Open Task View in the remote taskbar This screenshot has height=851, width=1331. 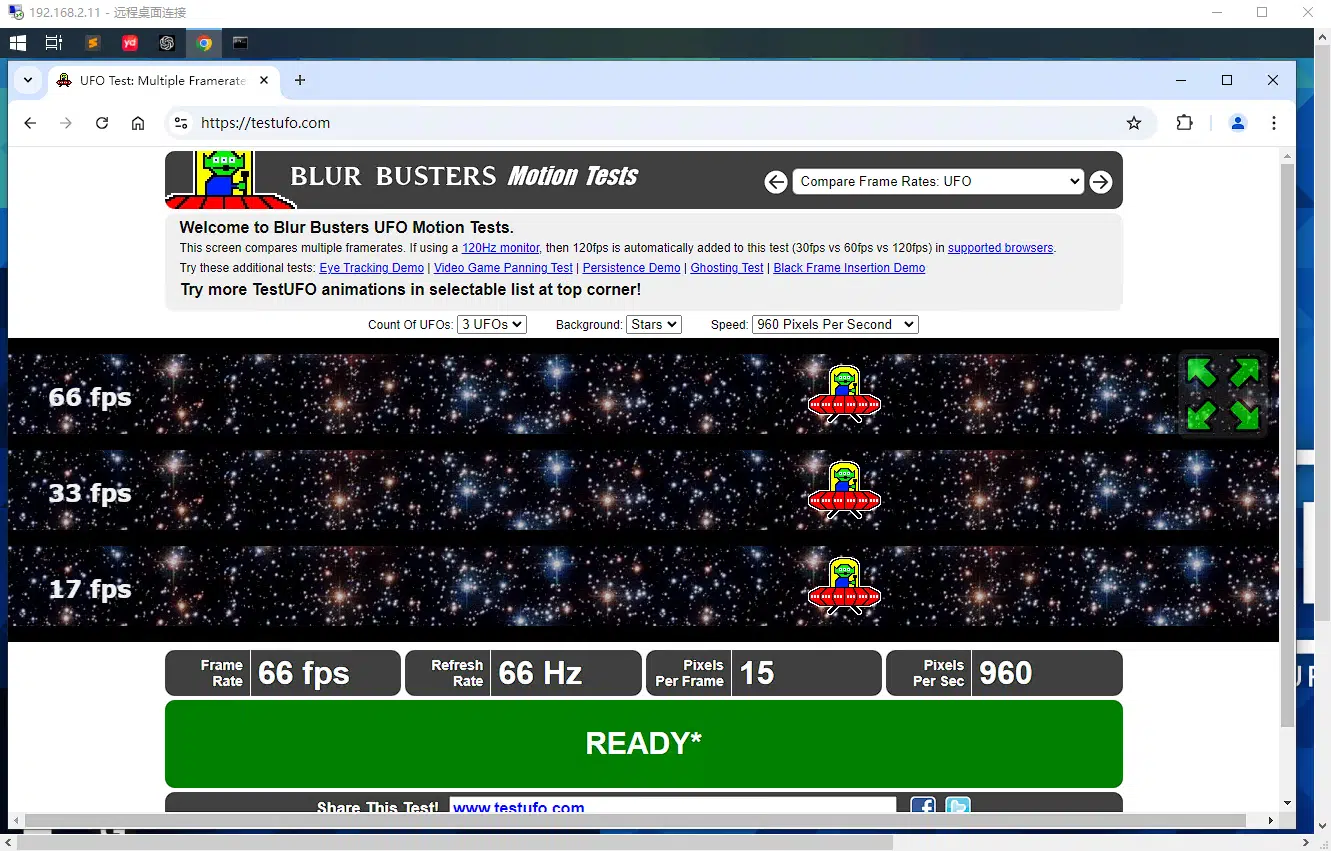pos(54,43)
